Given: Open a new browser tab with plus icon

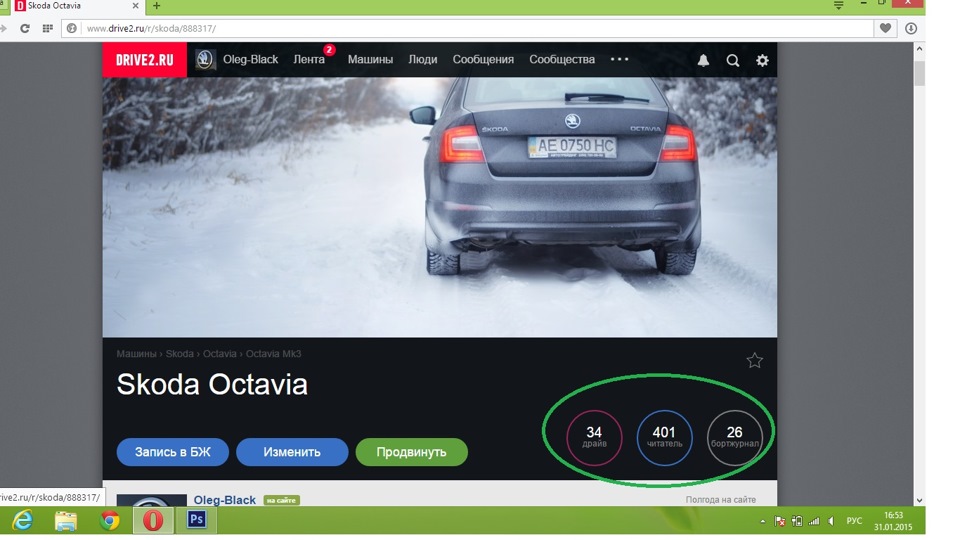Looking at the screenshot, I should (157, 6).
